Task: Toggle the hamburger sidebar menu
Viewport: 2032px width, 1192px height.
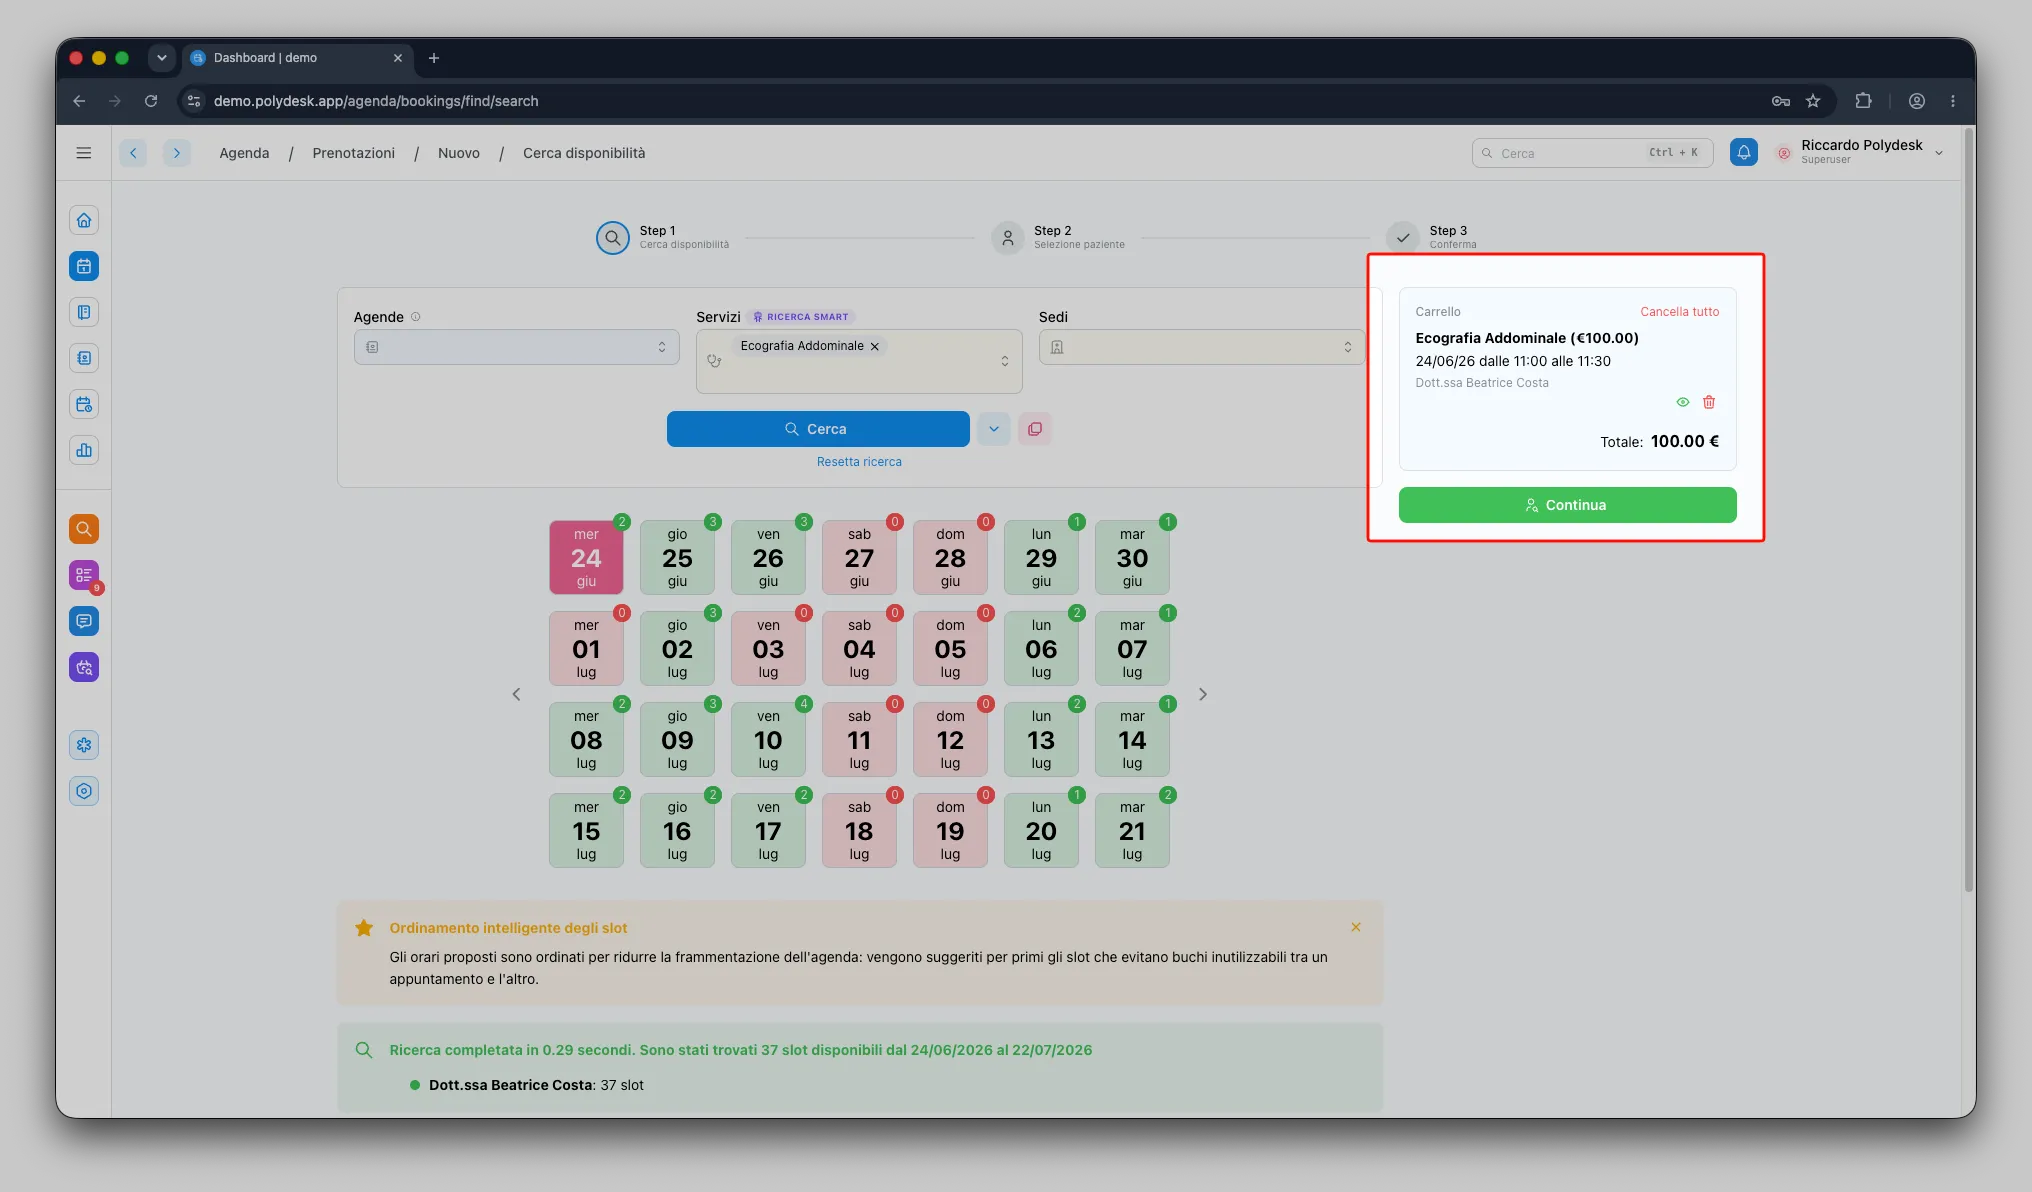Action: (x=84, y=153)
